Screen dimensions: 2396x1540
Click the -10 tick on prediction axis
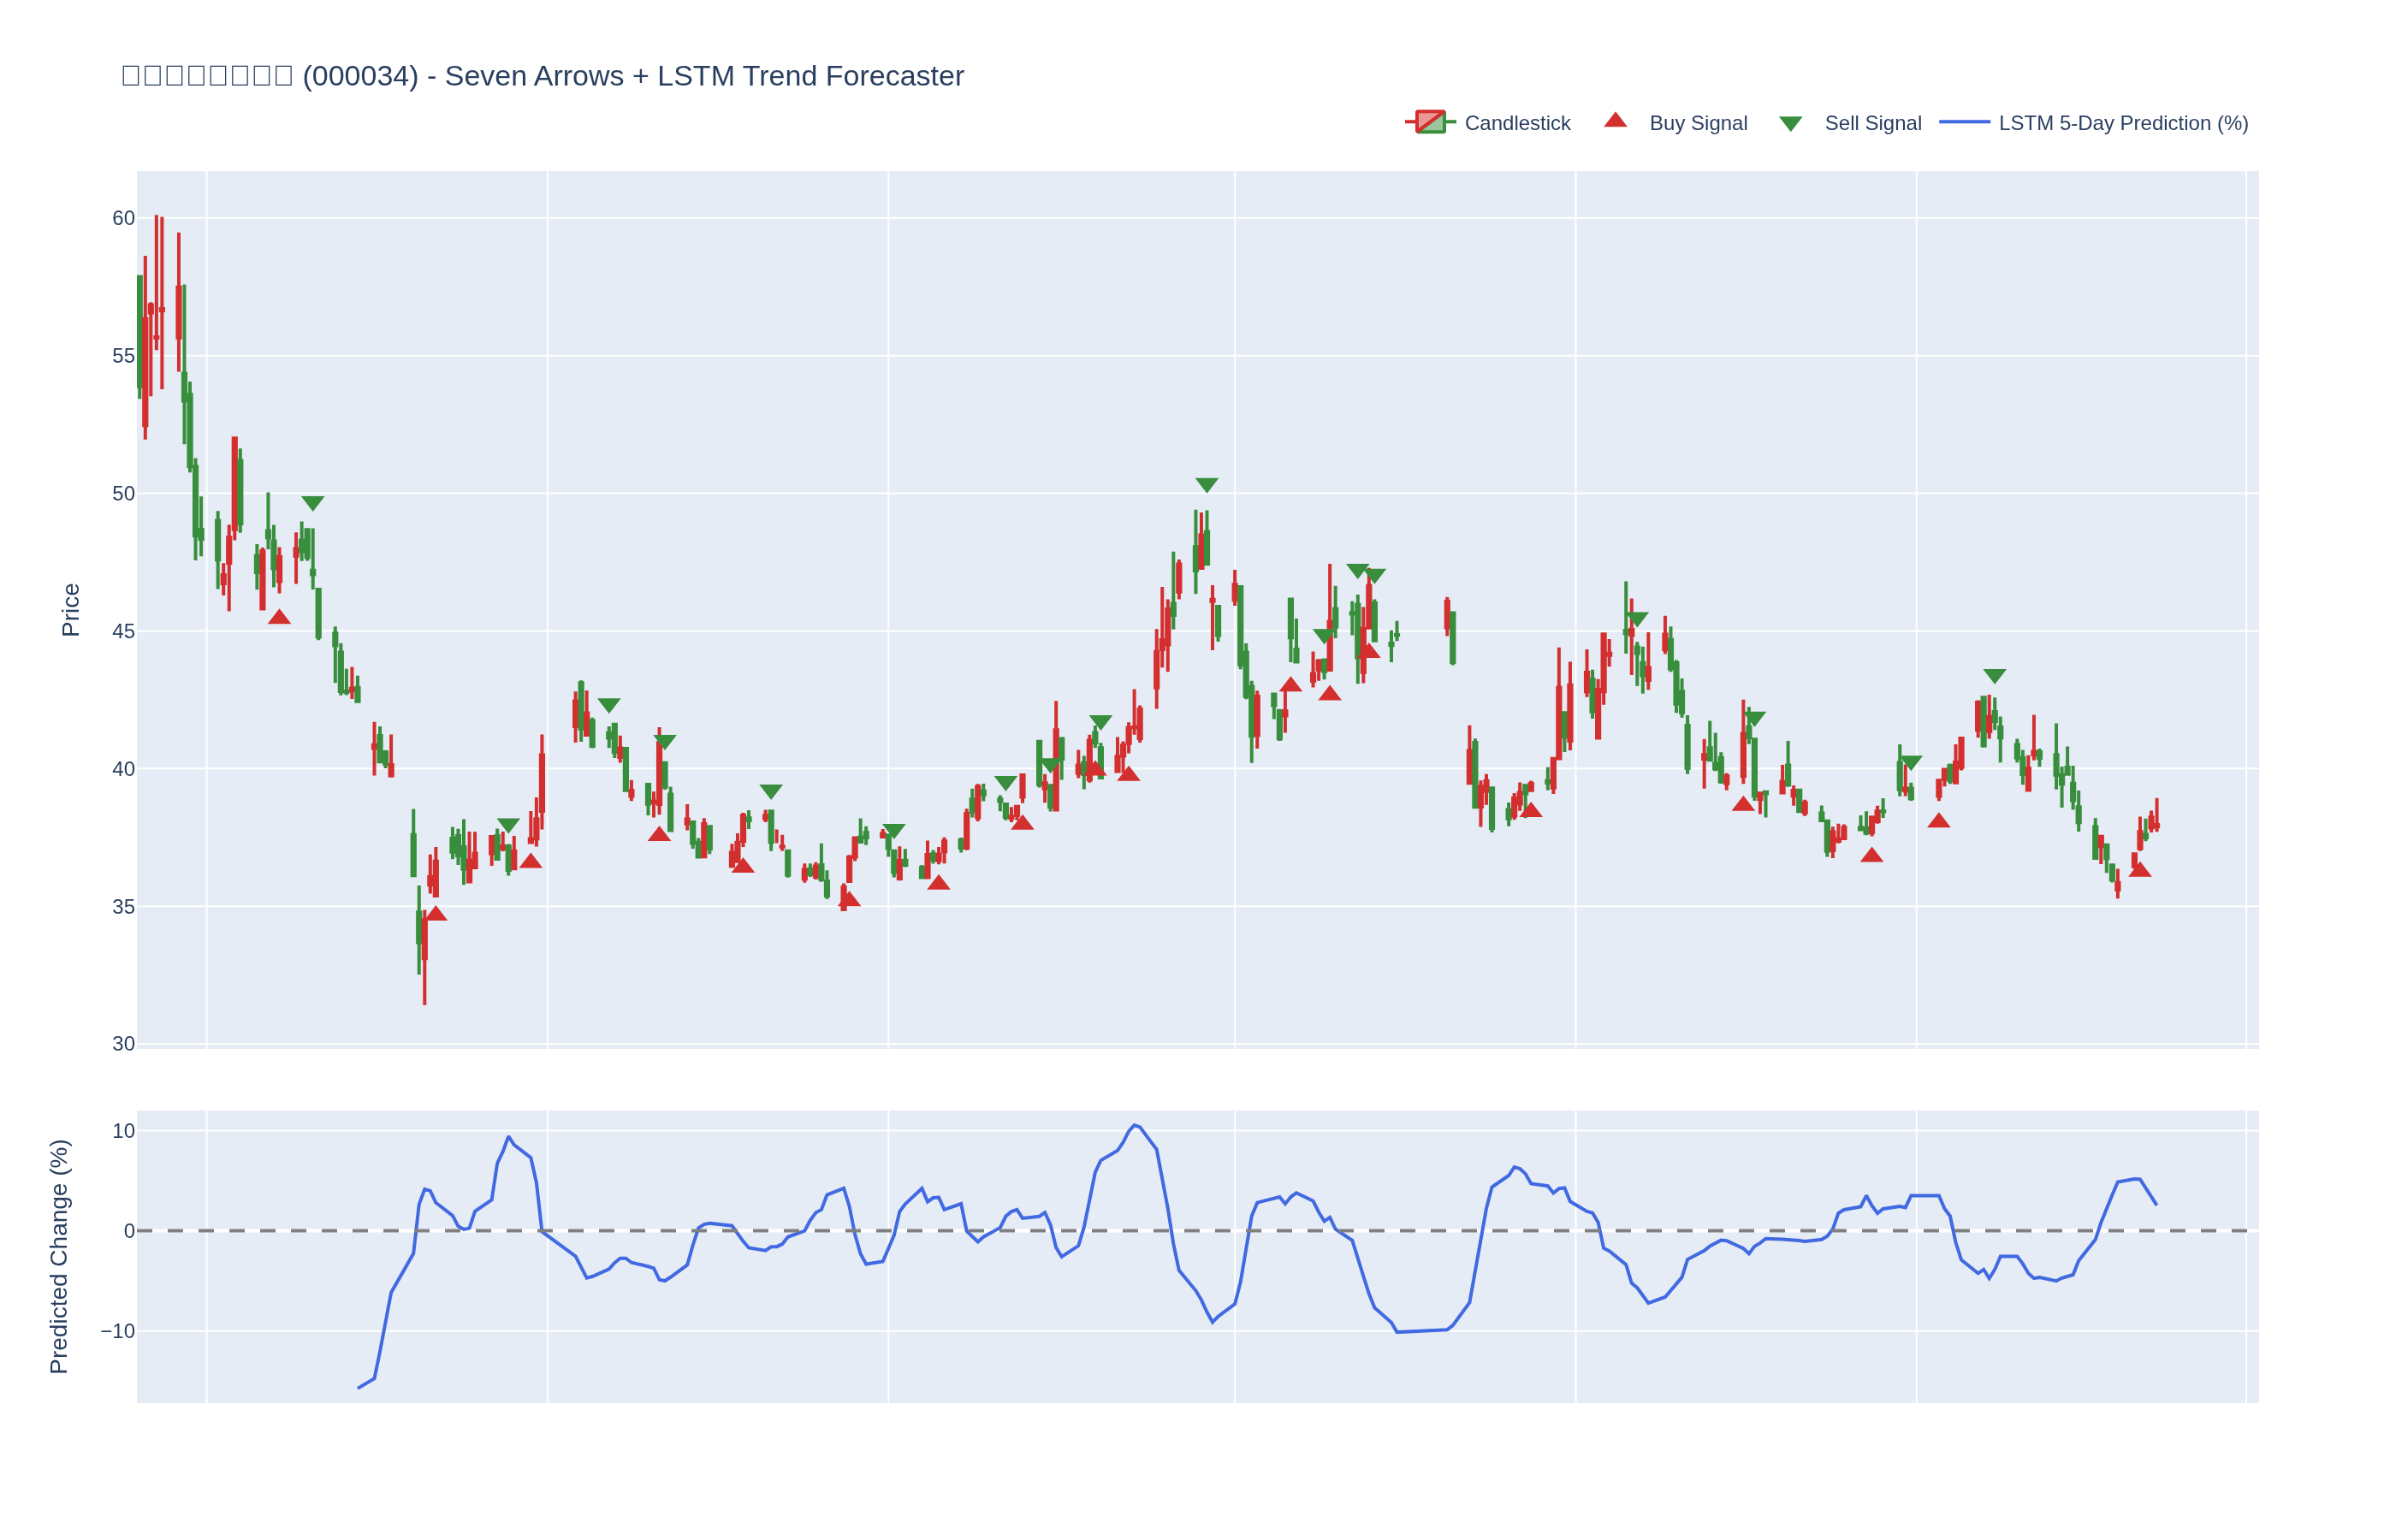point(118,1331)
